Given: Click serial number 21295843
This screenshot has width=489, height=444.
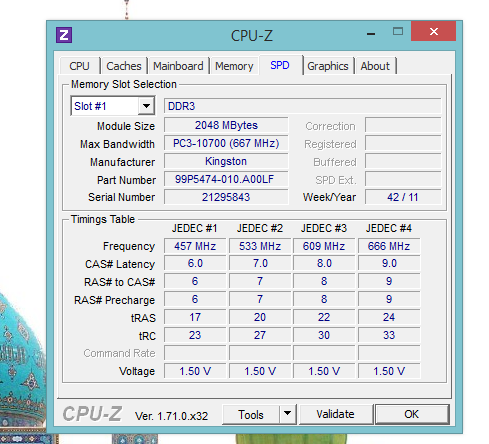Looking at the screenshot, I should (226, 197).
